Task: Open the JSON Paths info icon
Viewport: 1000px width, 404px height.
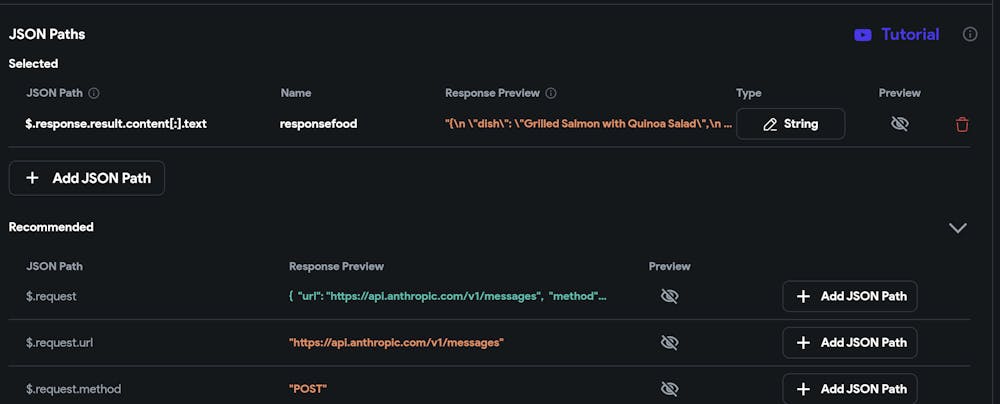Action: [x=970, y=34]
